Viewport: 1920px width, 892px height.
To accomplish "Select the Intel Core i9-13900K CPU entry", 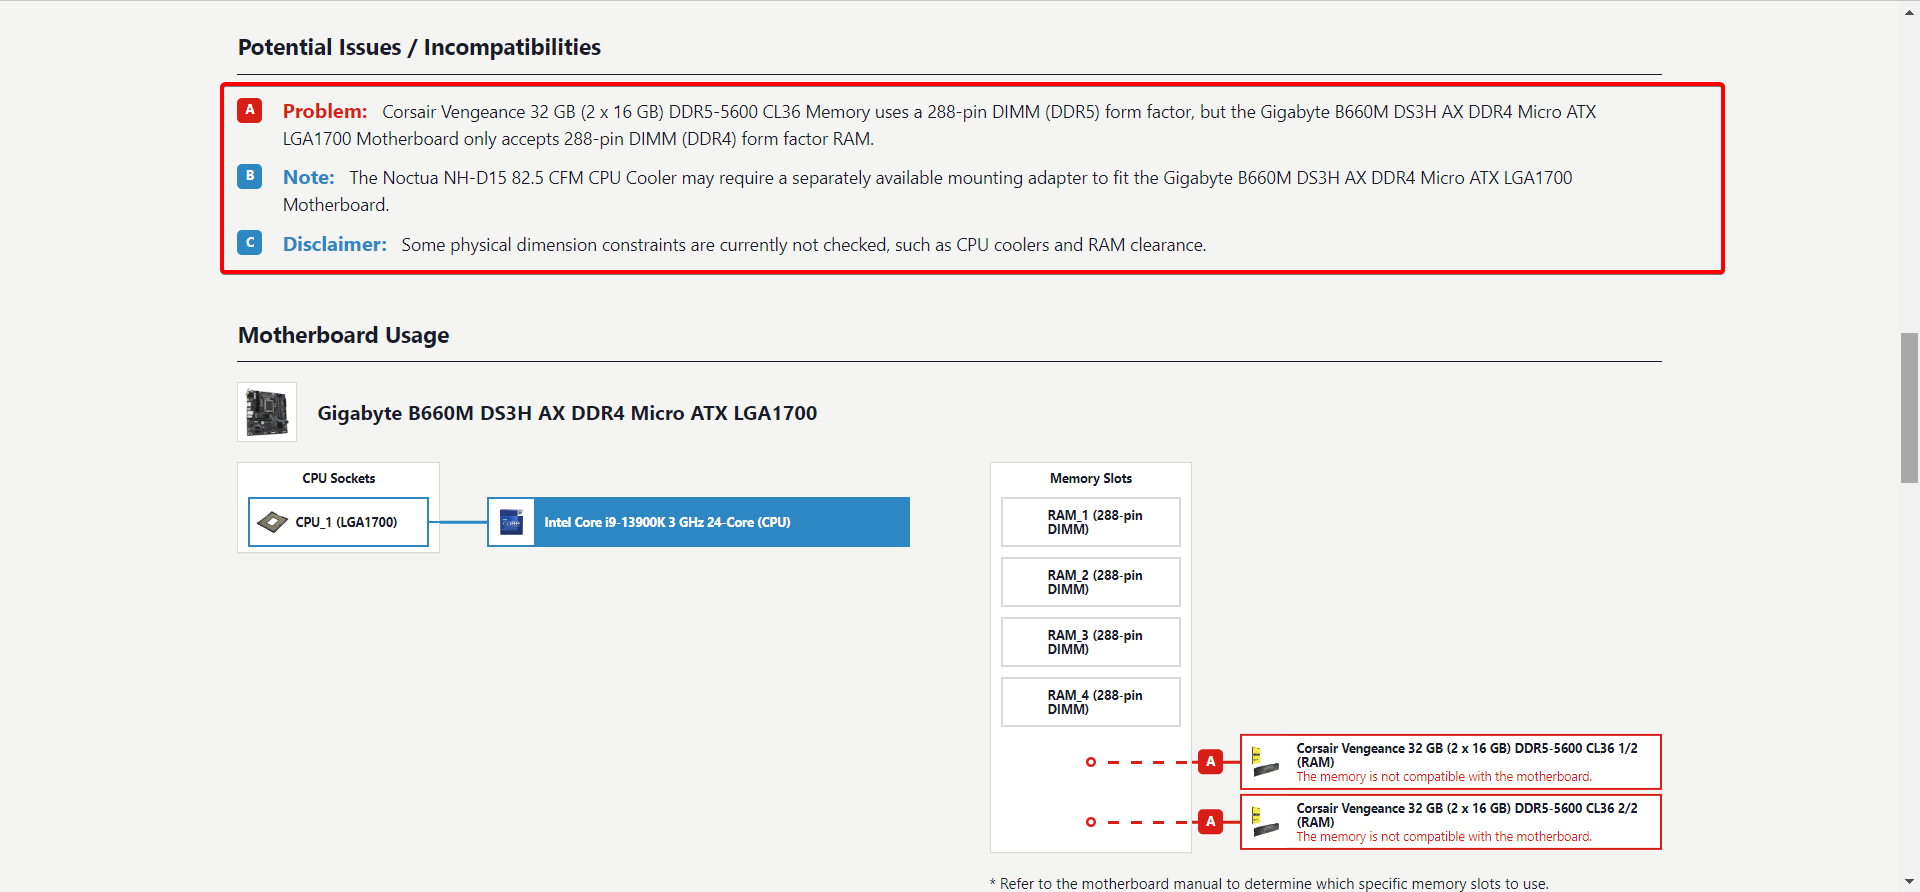I will 698,522.
